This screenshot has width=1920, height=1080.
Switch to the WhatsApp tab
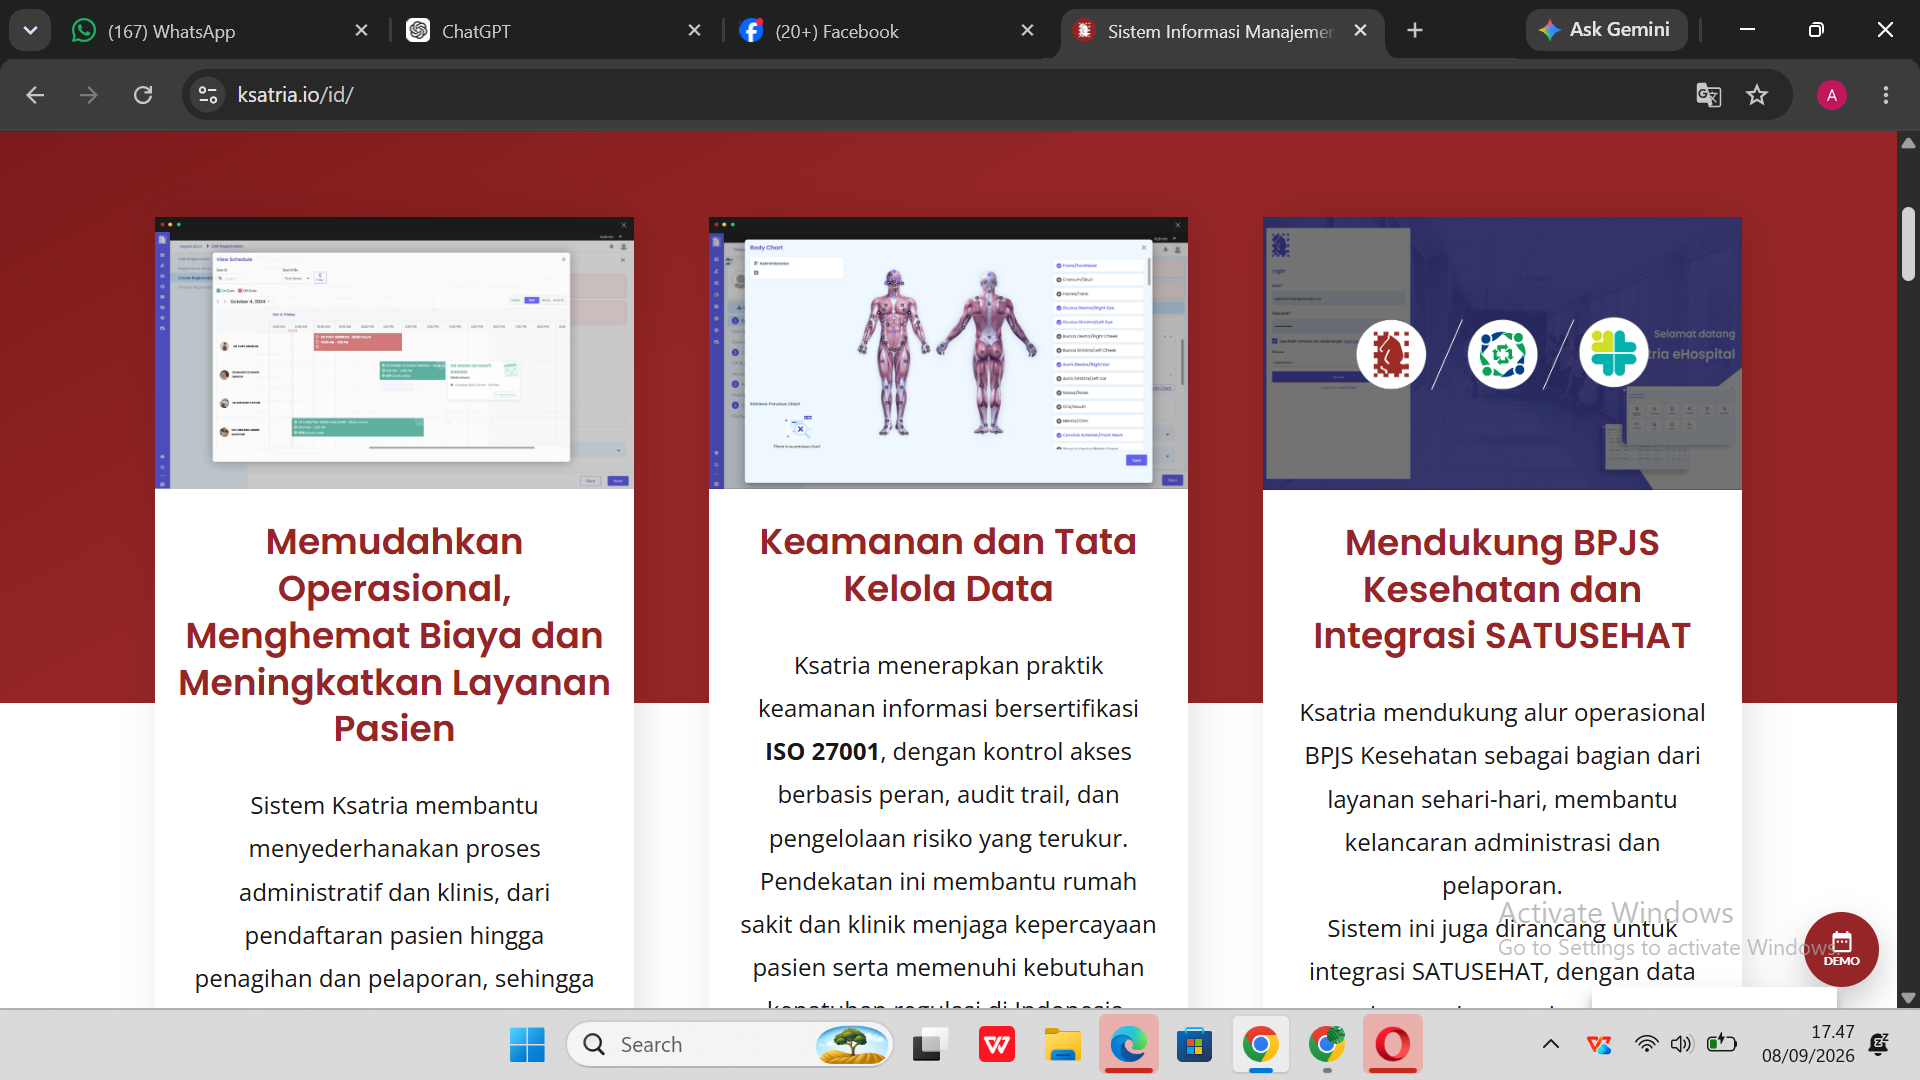(218, 31)
